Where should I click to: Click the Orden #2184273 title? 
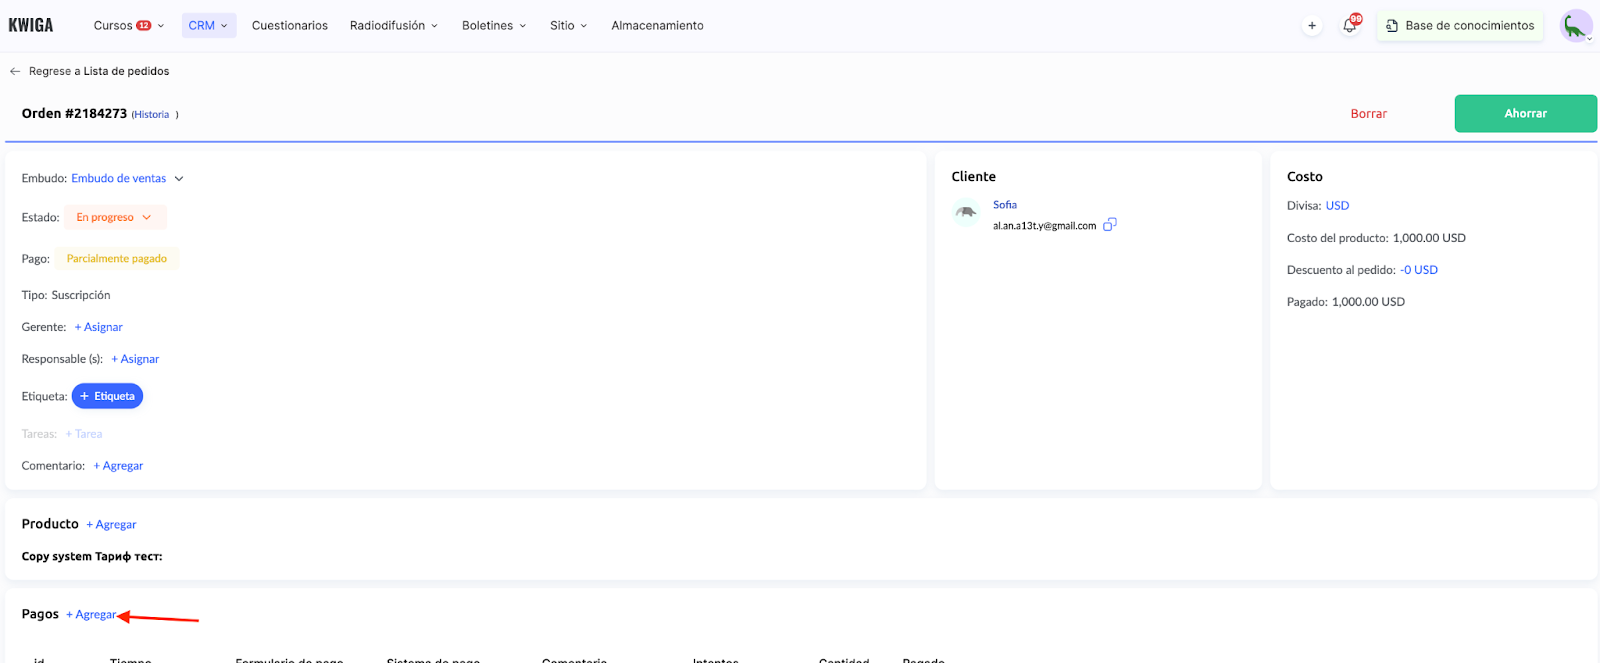(x=74, y=113)
